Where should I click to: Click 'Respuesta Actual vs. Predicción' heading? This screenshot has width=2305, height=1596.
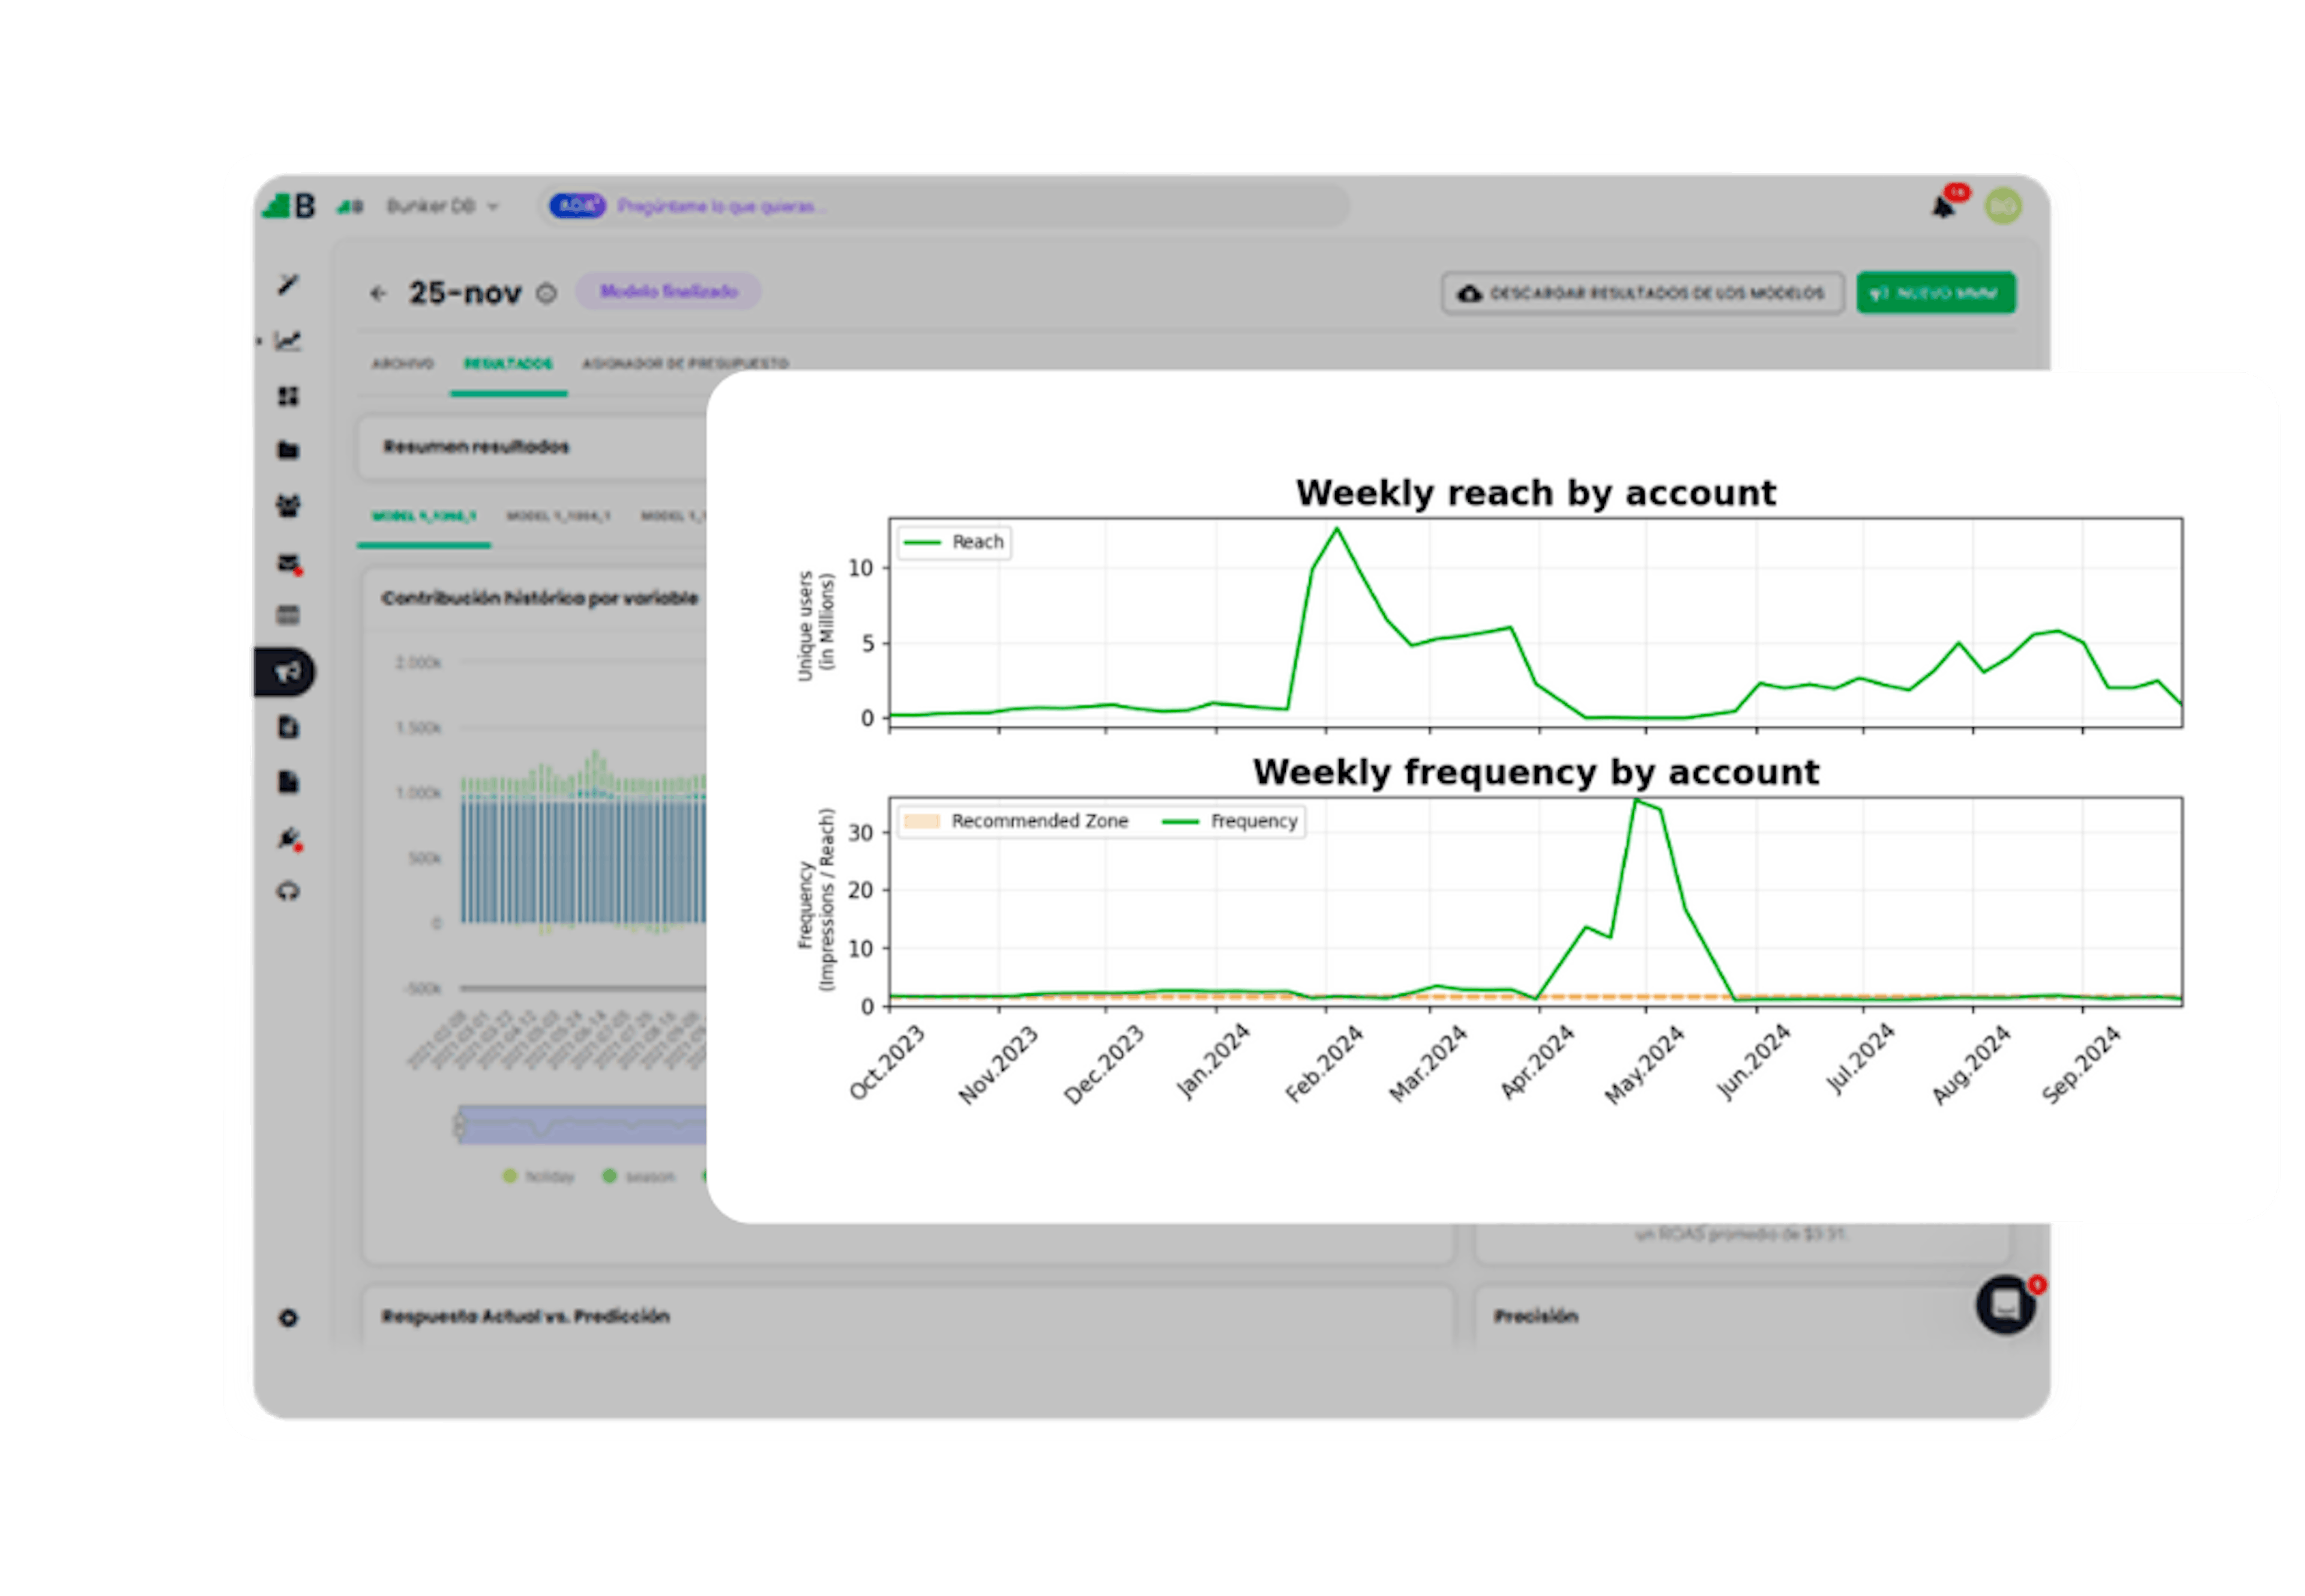pos(525,1316)
